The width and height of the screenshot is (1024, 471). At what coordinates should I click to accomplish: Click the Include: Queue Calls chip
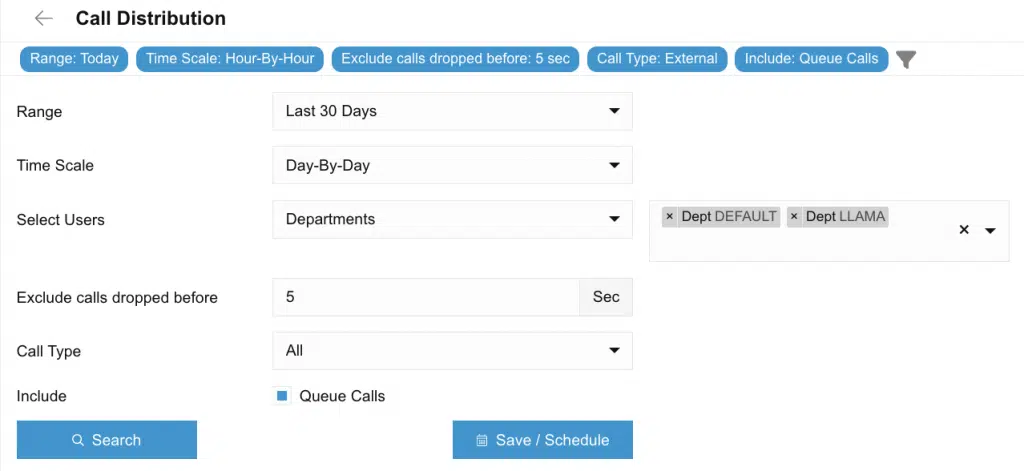(811, 59)
